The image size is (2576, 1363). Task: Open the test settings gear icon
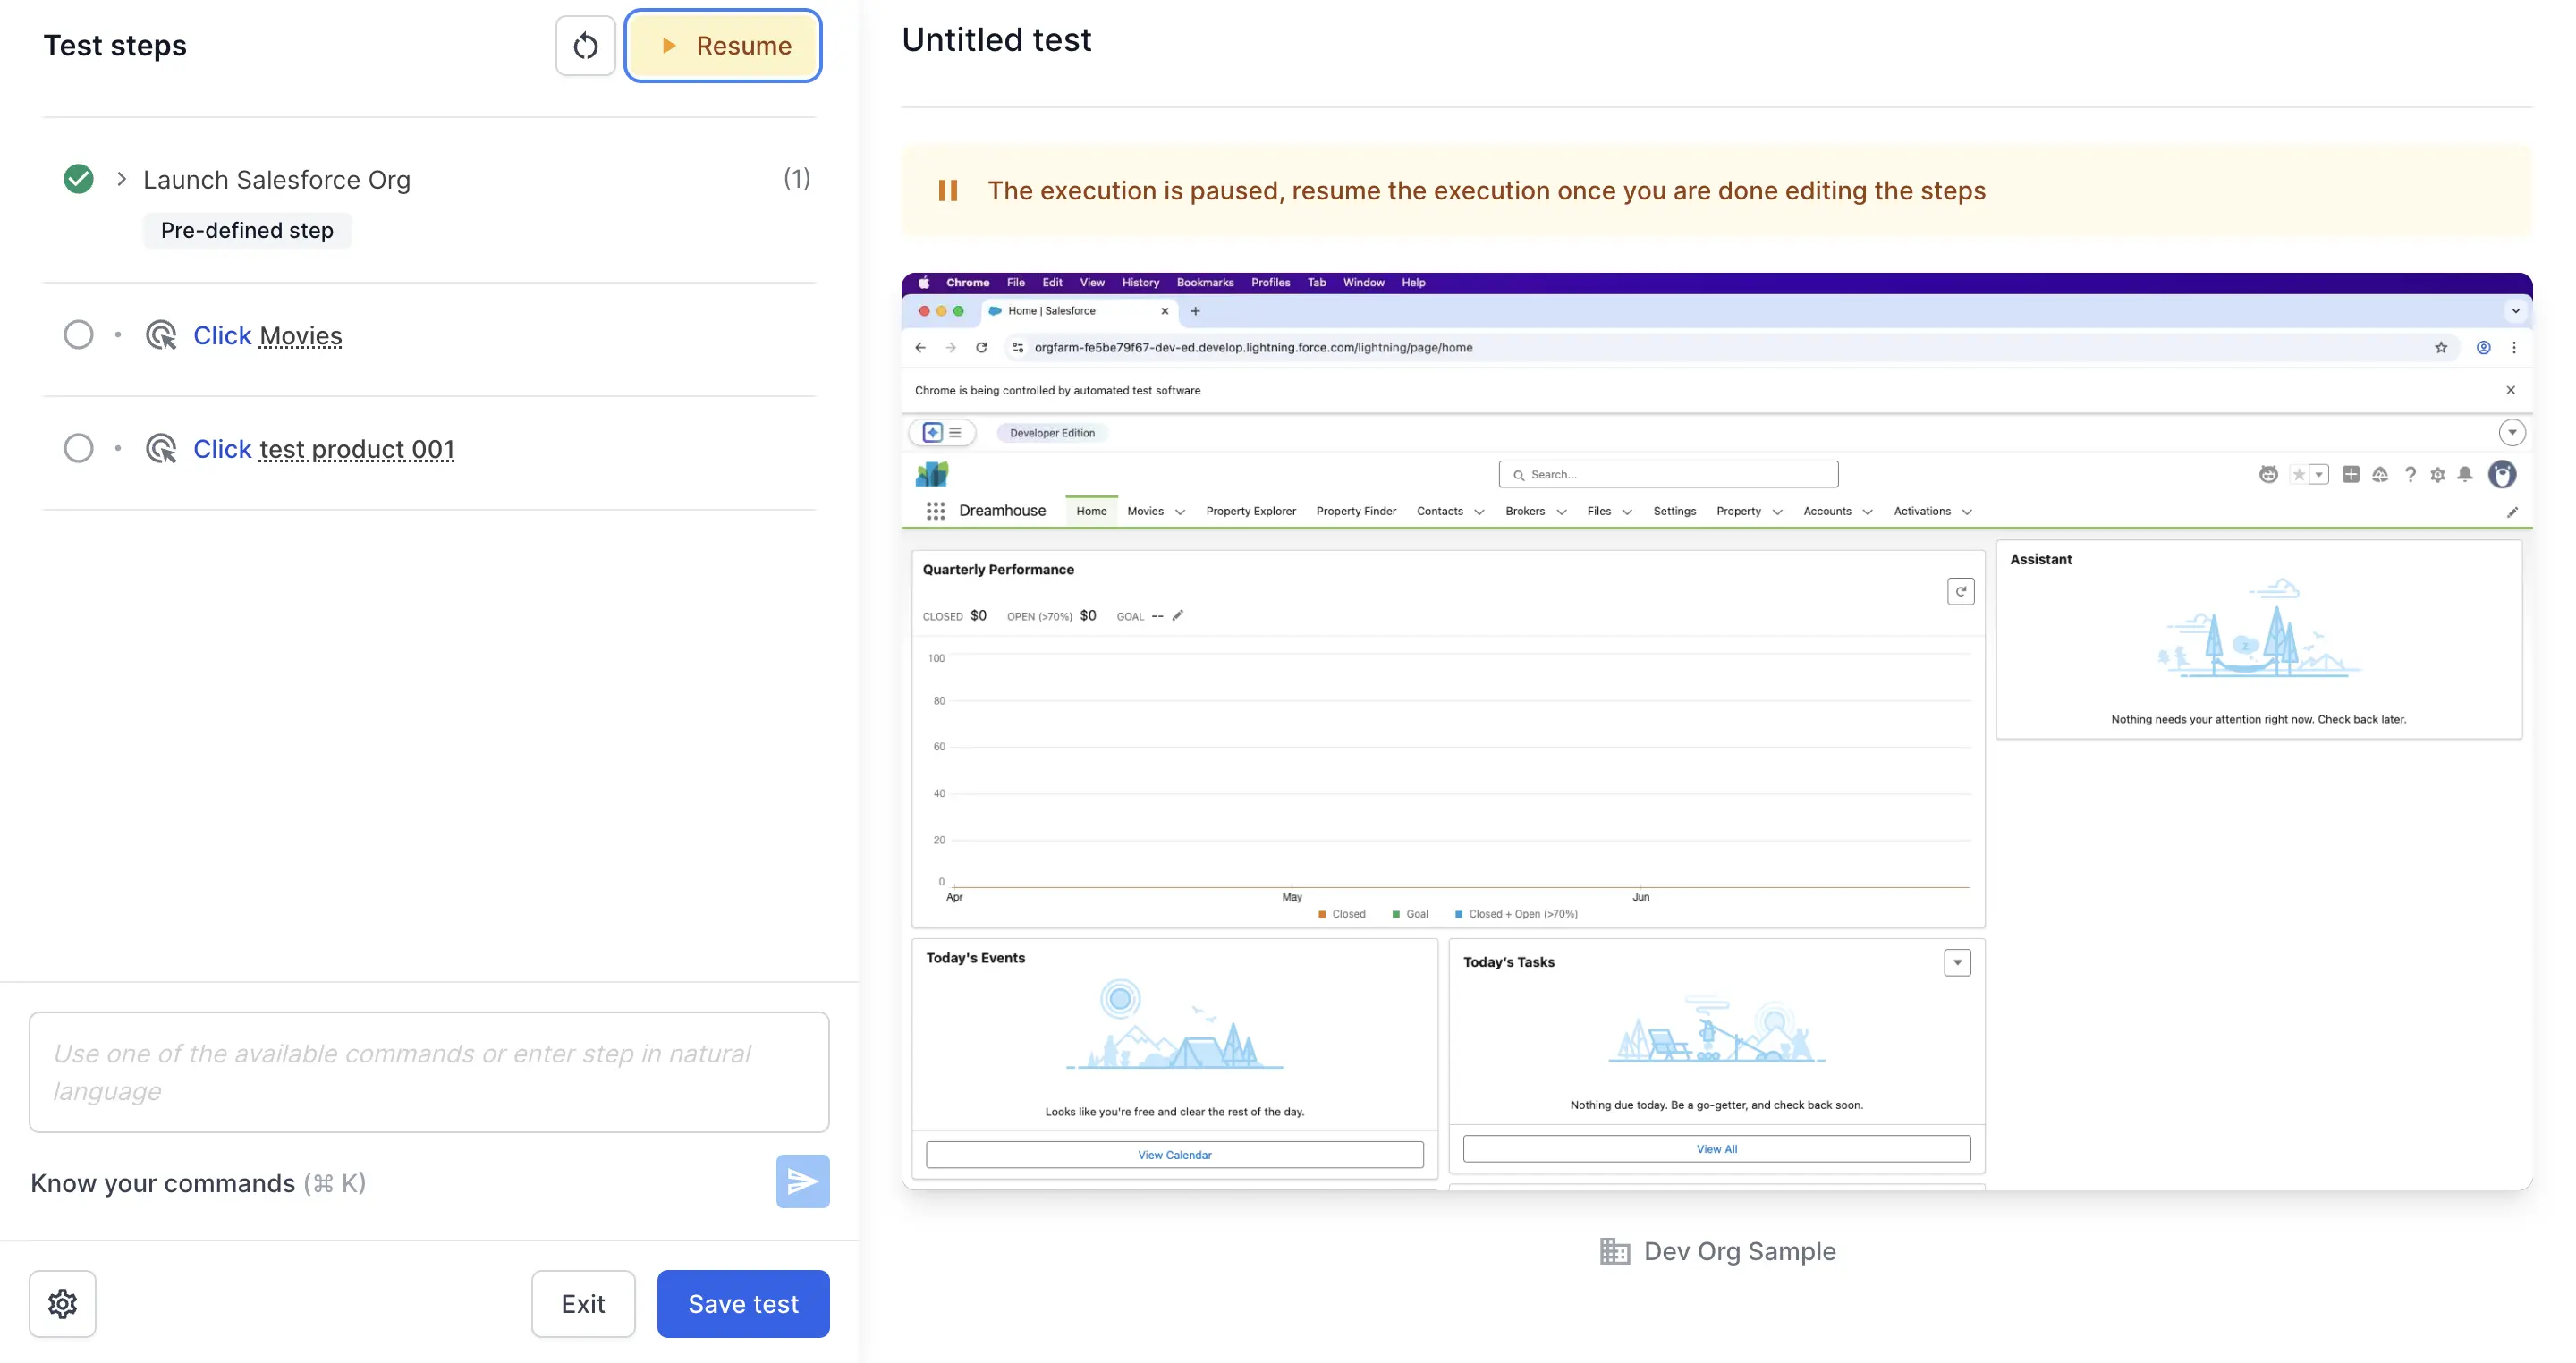coord(62,1304)
